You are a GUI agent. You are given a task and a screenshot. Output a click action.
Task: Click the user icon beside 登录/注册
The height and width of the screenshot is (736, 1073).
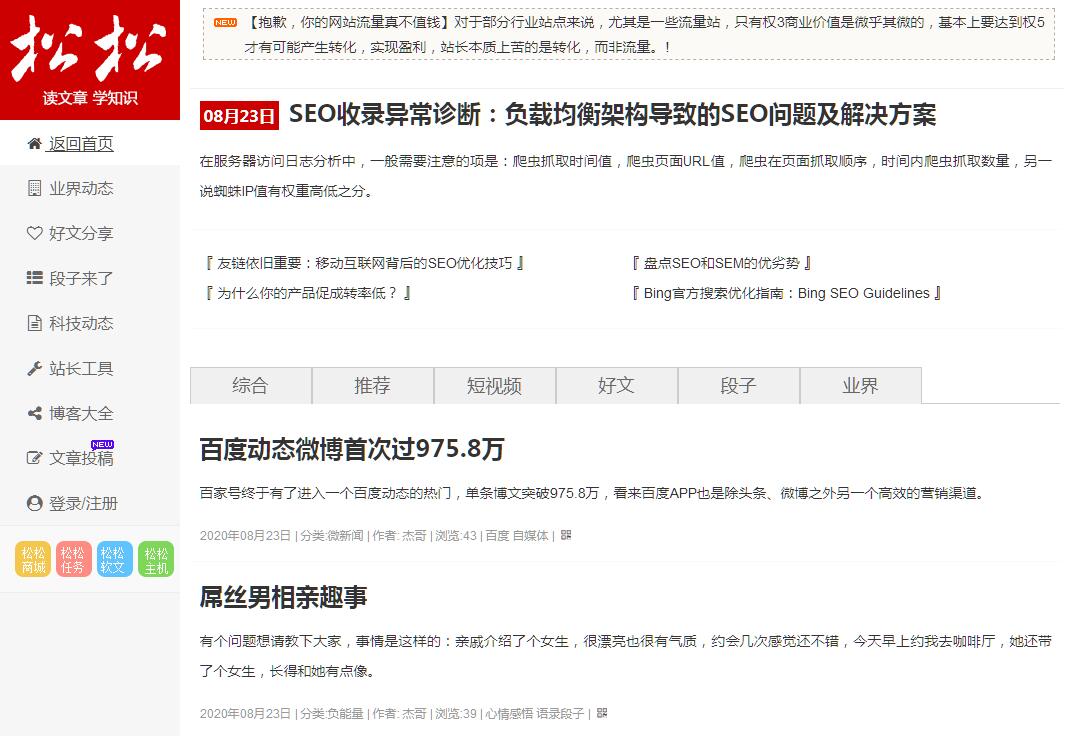(35, 504)
